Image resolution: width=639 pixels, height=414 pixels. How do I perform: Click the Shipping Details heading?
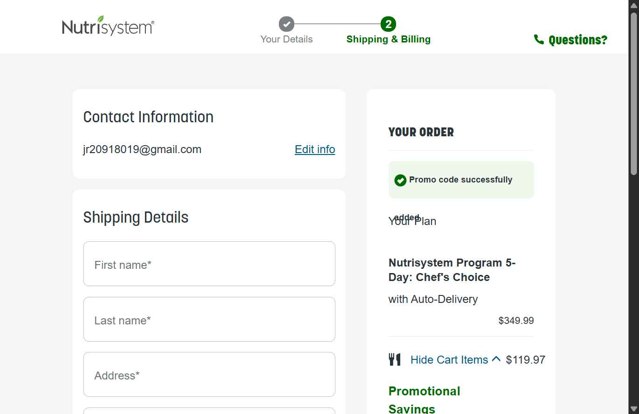click(x=136, y=217)
